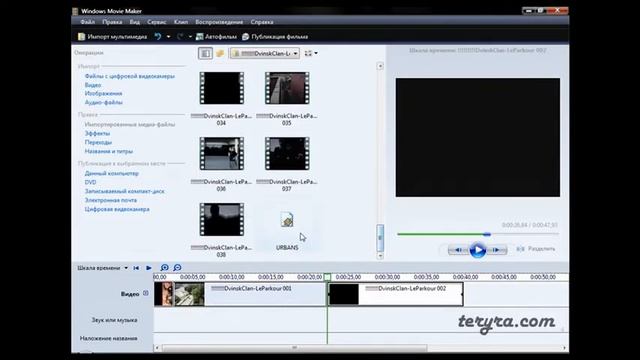Screen dimensions: 640x360
Task: Click timeline horizontal scrollbar right arrow
Action: click(564, 348)
